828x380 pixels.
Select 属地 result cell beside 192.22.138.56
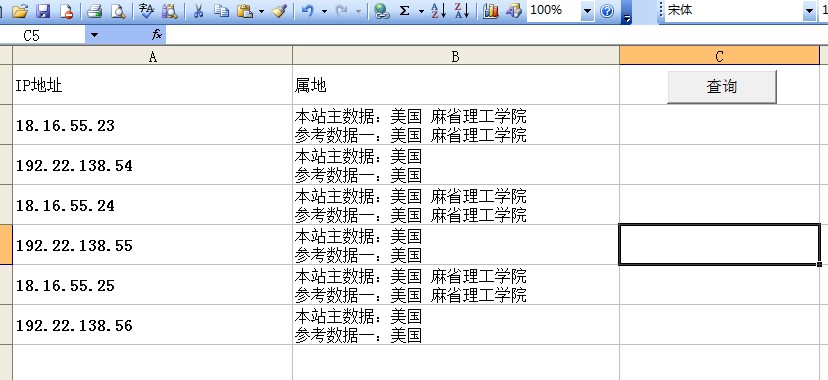[x=456, y=325]
